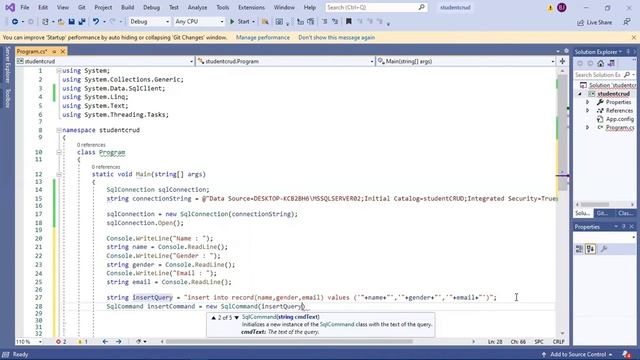Viewport: 640px width, 360px height.
Task: Collapse the class Program code block
Action: tap(59, 152)
